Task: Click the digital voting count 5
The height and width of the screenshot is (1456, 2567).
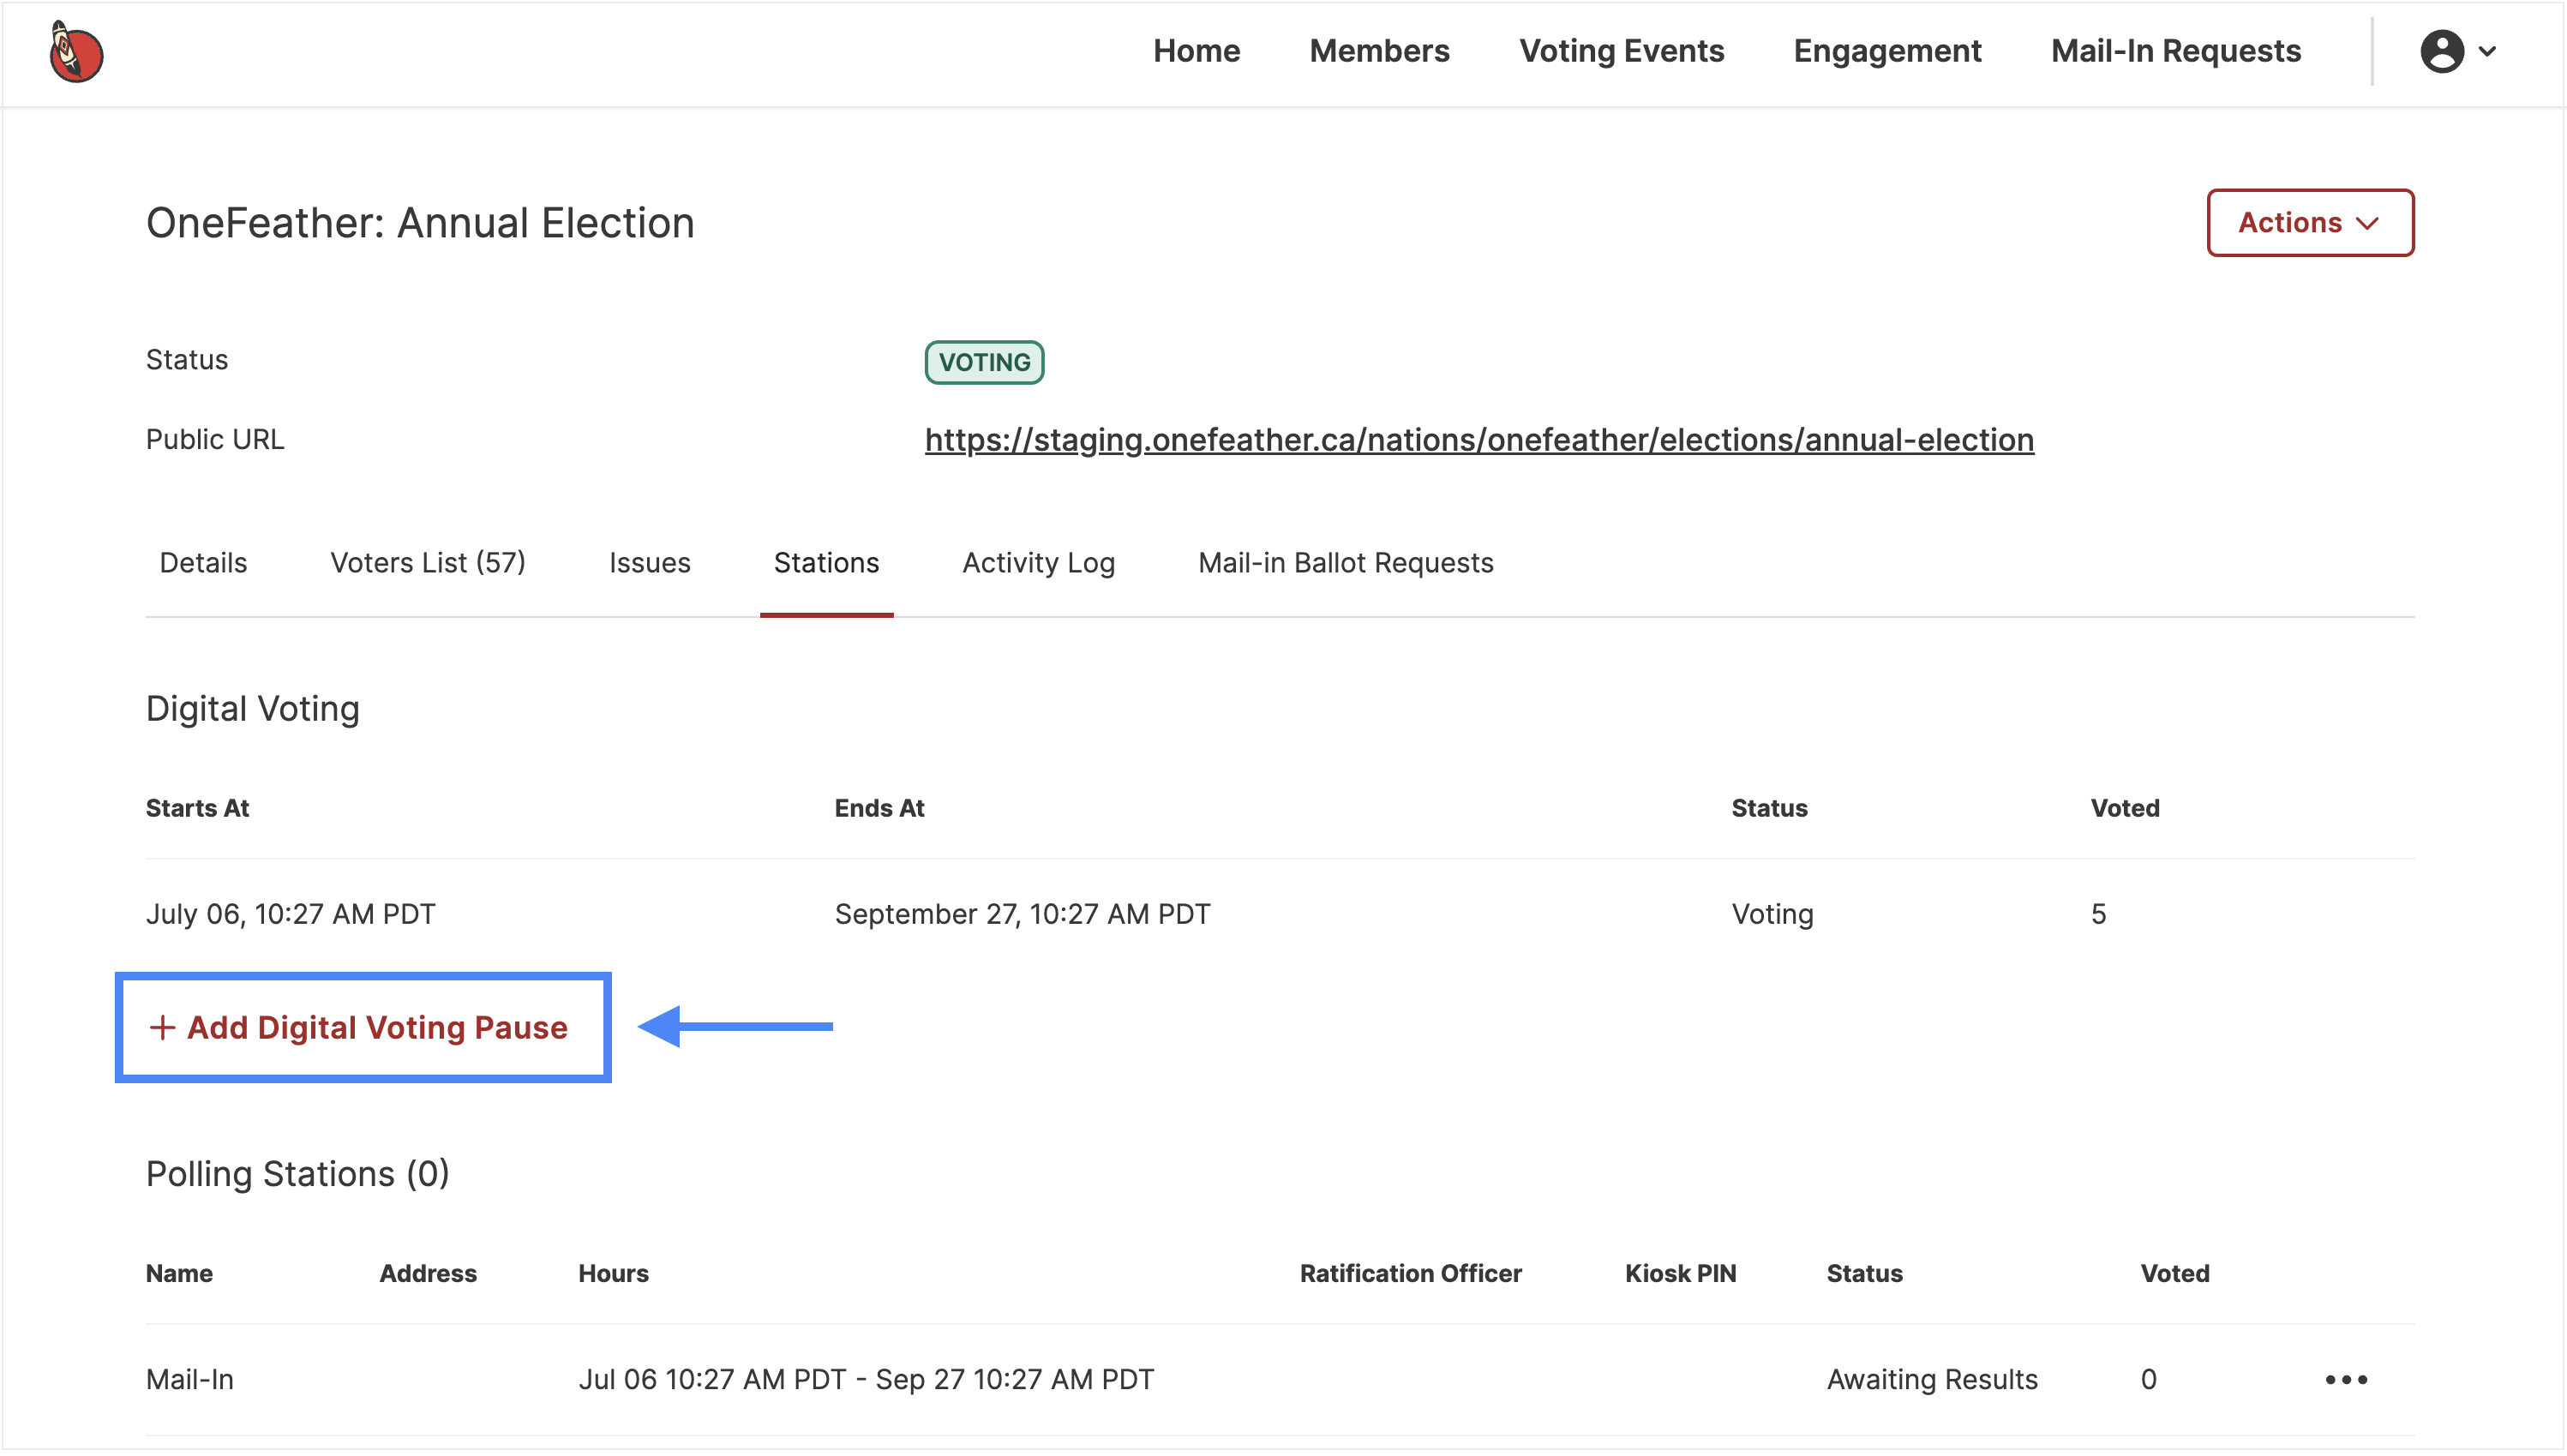Action: [2098, 914]
